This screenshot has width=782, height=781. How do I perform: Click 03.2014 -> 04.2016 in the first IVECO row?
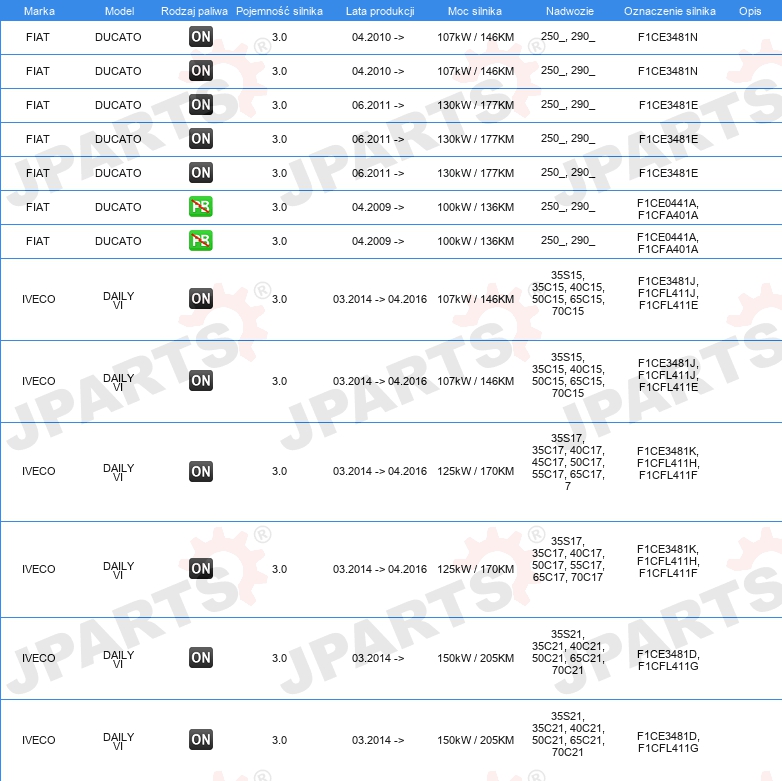pos(380,299)
